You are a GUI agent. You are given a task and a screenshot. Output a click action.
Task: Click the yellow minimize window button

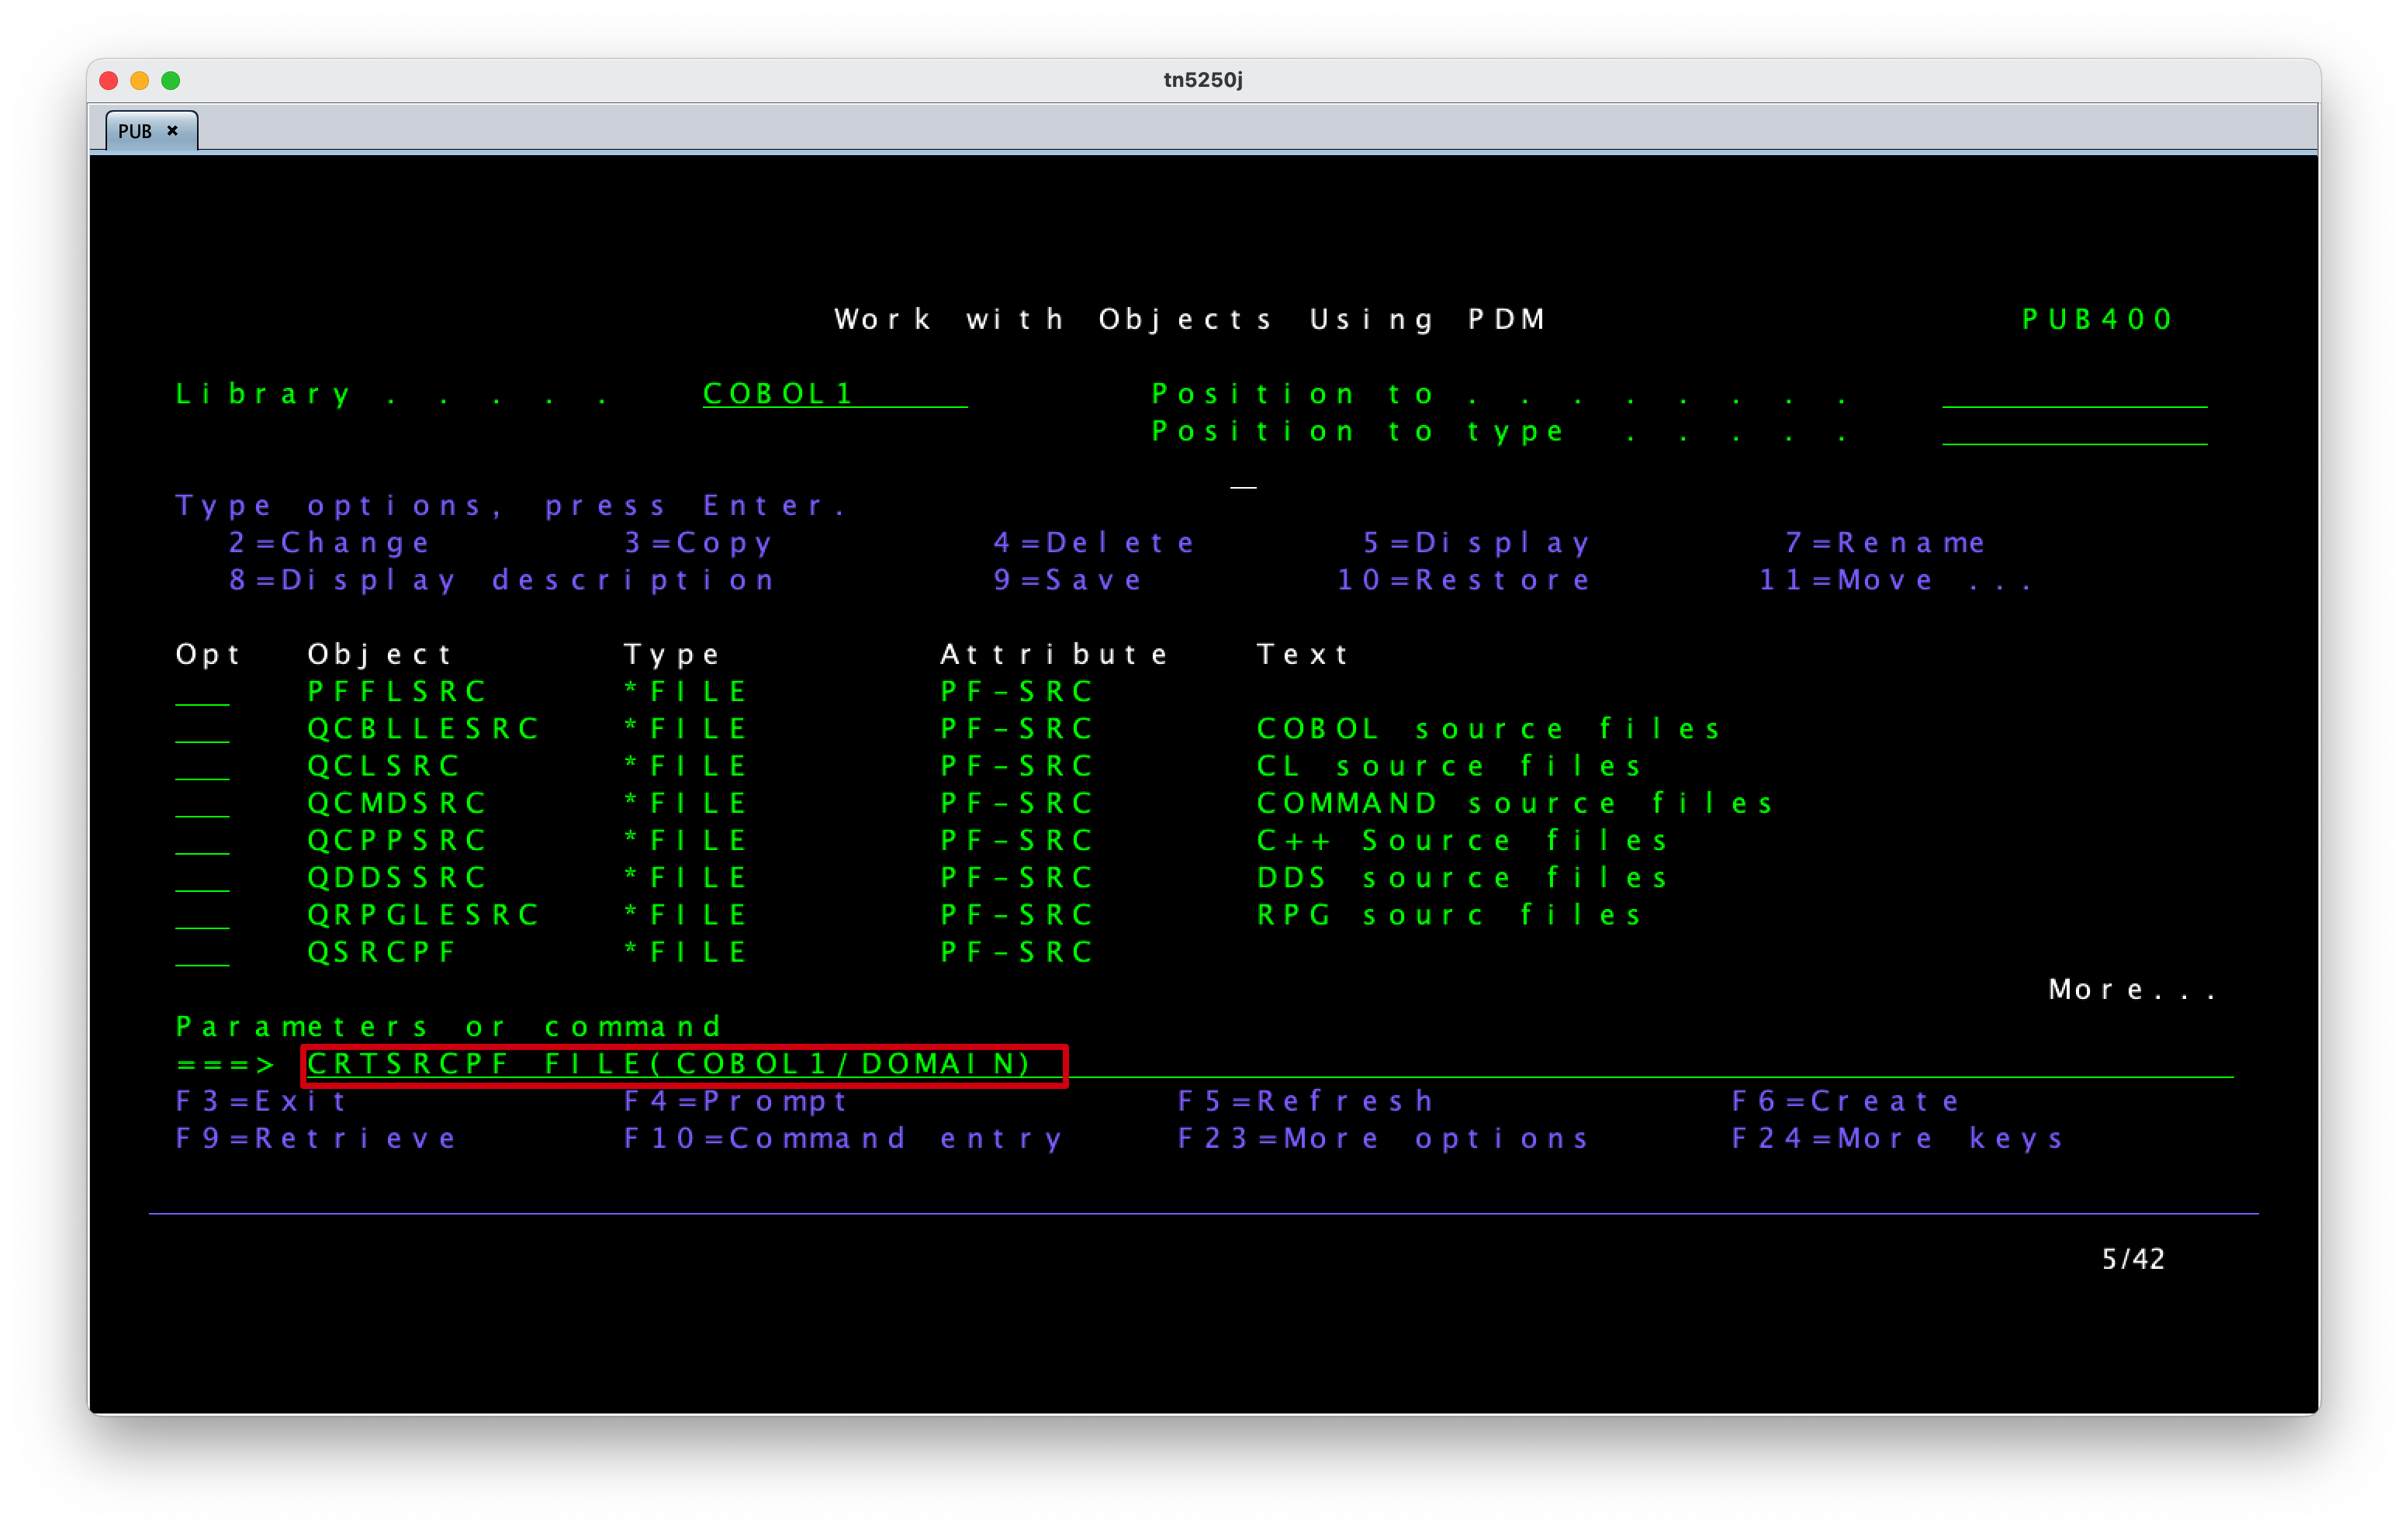coord(140,80)
